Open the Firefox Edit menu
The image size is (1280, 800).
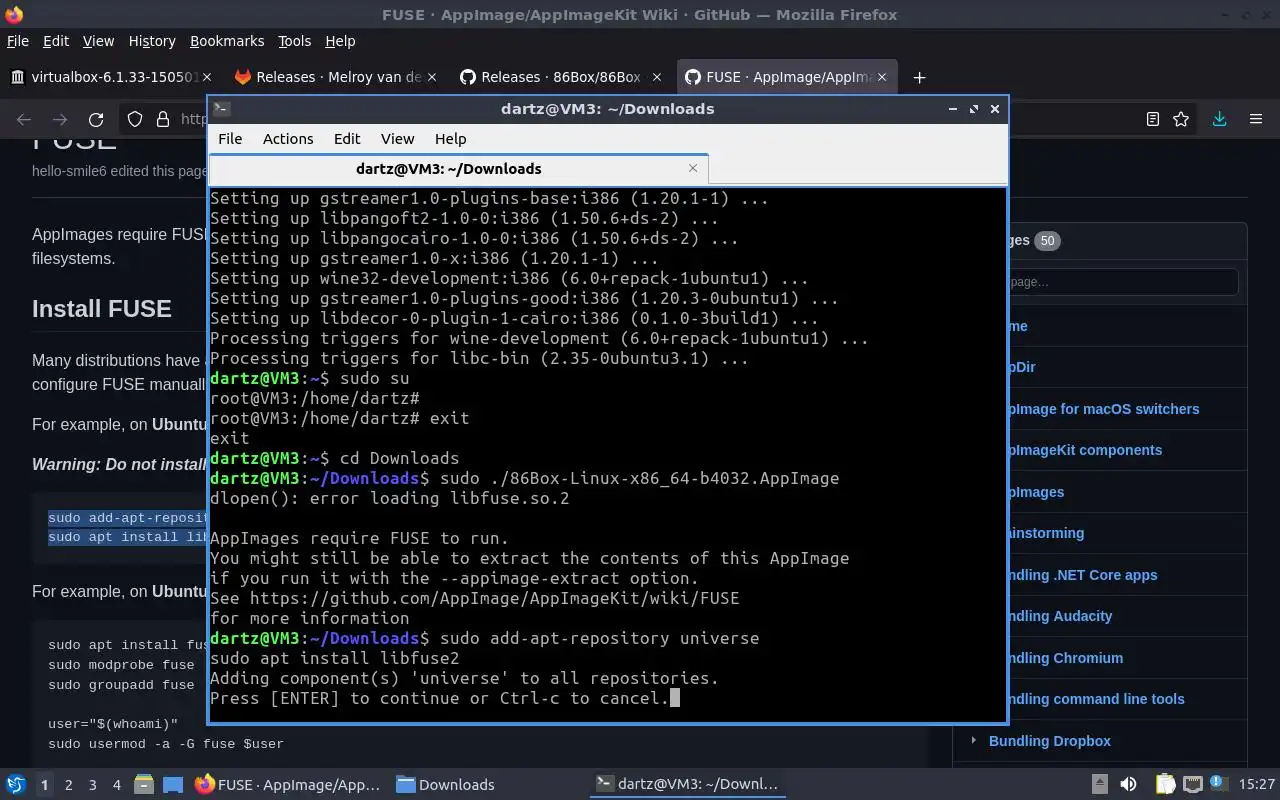pos(55,41)
